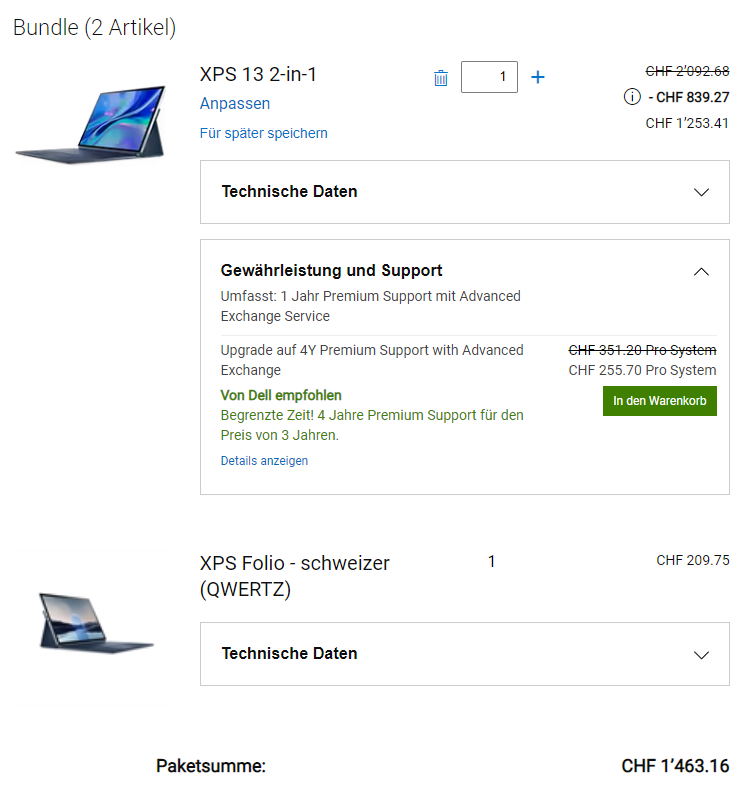Viewport: 745px width, 795px height.
Task: Click the Technische Daten heading under XPS 13
Action: pos(290,192)
